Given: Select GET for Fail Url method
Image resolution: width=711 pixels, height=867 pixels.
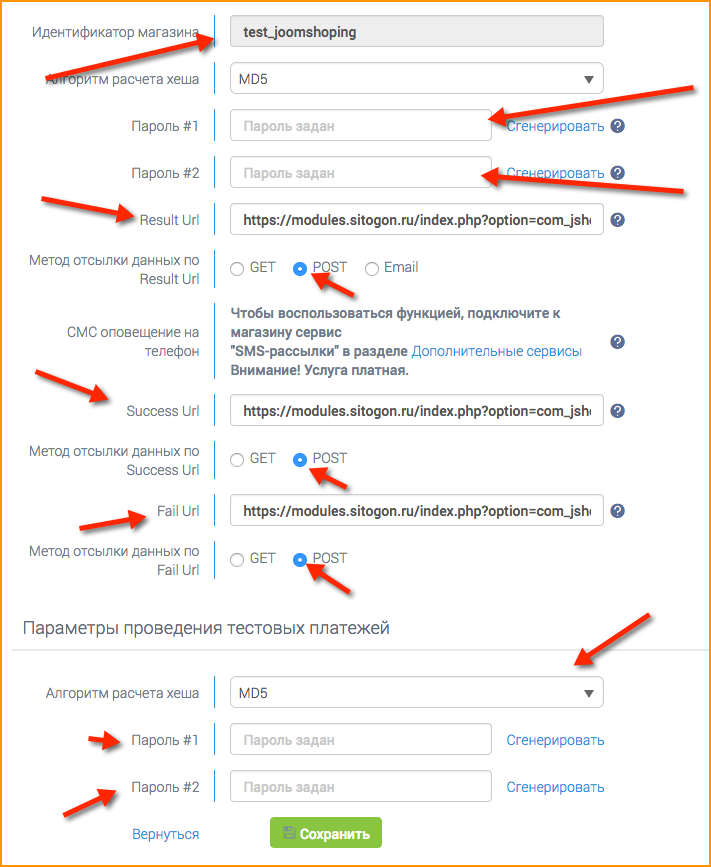Looking at the screenshot, I should (237, 560).
